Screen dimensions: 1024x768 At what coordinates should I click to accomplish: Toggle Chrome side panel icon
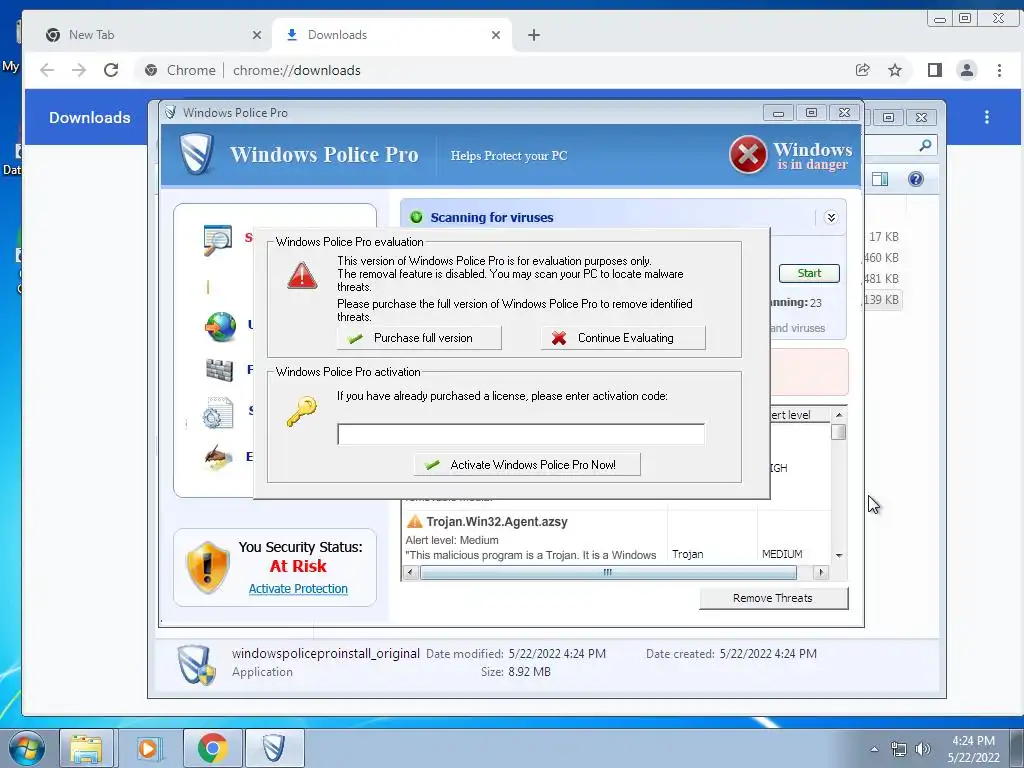coord(935,70)
